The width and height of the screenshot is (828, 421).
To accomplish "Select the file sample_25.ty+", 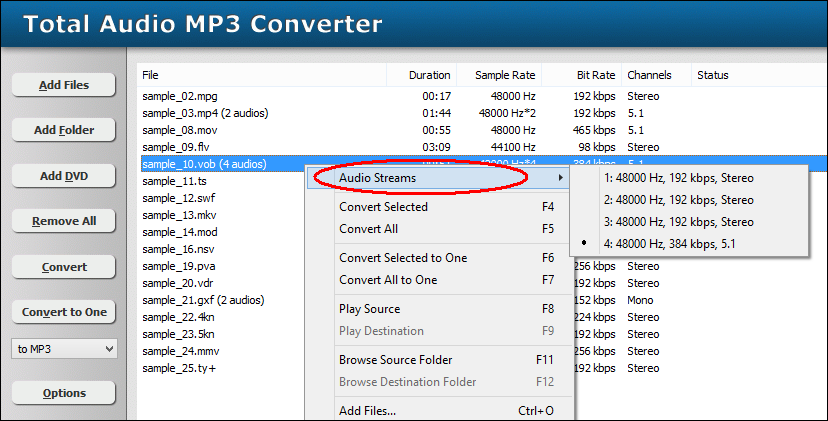I will coord(179,368).
